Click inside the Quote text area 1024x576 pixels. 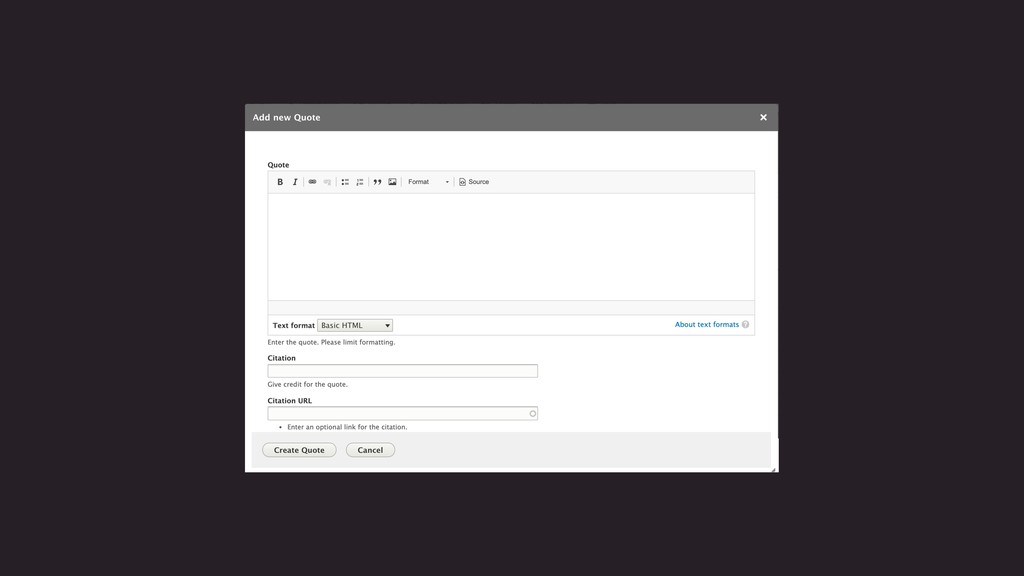(x=511, y=246)
